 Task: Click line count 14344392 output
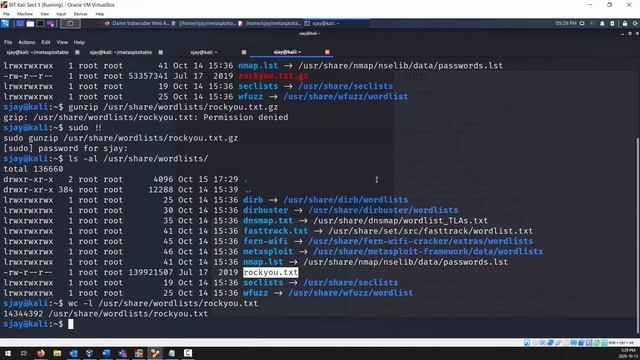(x=23, y=313)
